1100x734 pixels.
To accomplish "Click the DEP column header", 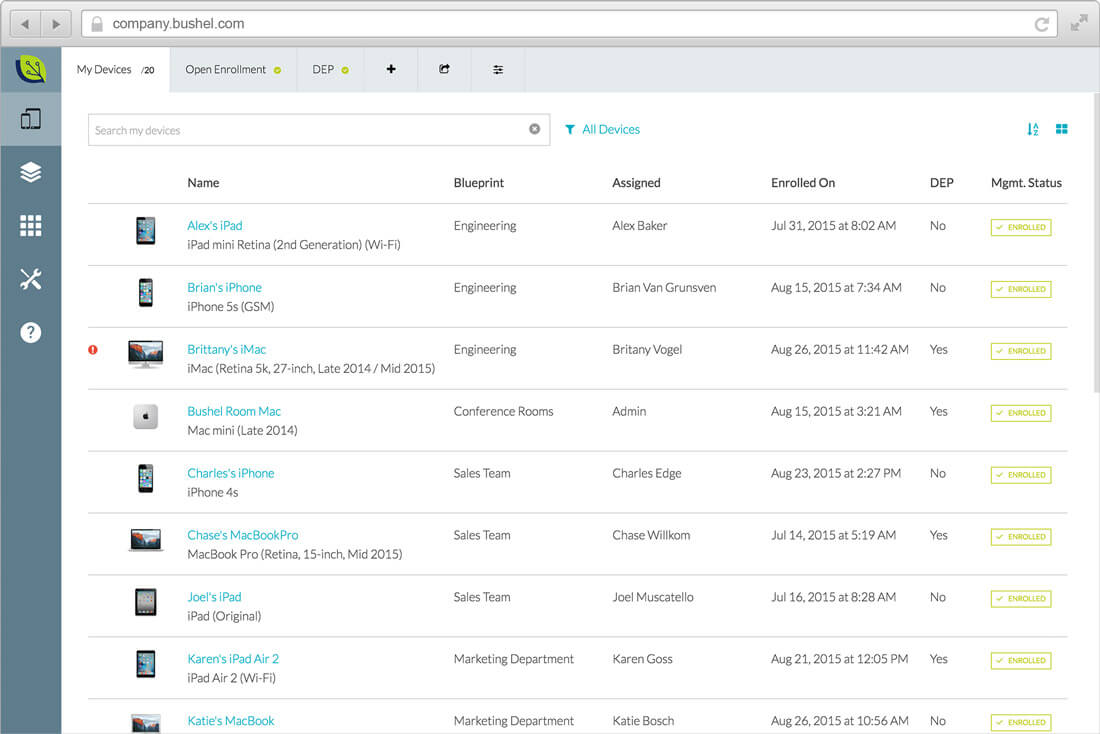I will pos(941,182).
